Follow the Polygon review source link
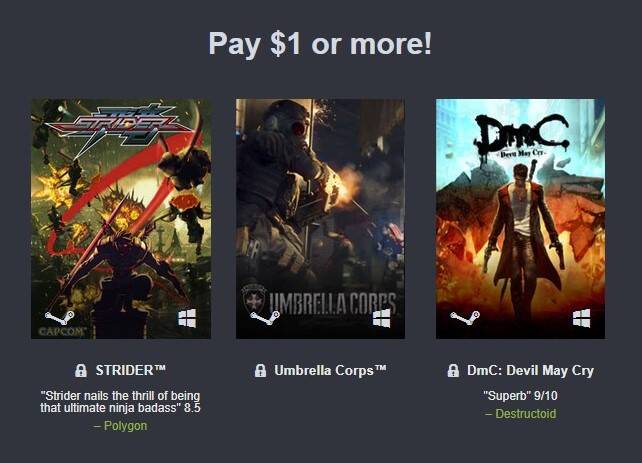Viewport: 642px width, 463px height. point(125,426)
